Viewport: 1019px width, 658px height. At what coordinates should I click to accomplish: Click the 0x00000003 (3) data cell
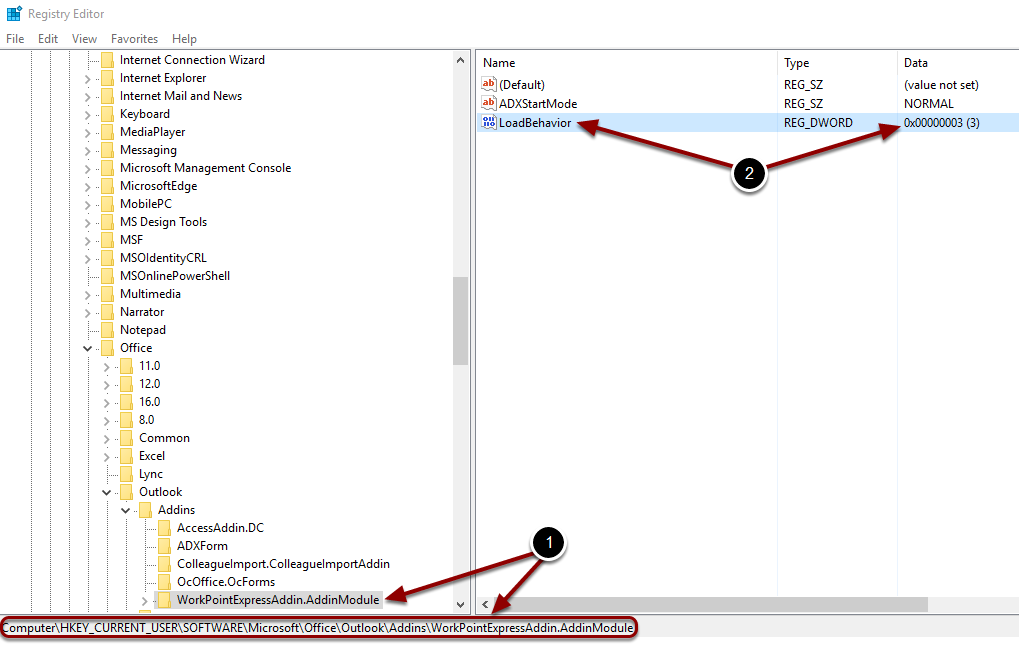(x=942, y=123)
